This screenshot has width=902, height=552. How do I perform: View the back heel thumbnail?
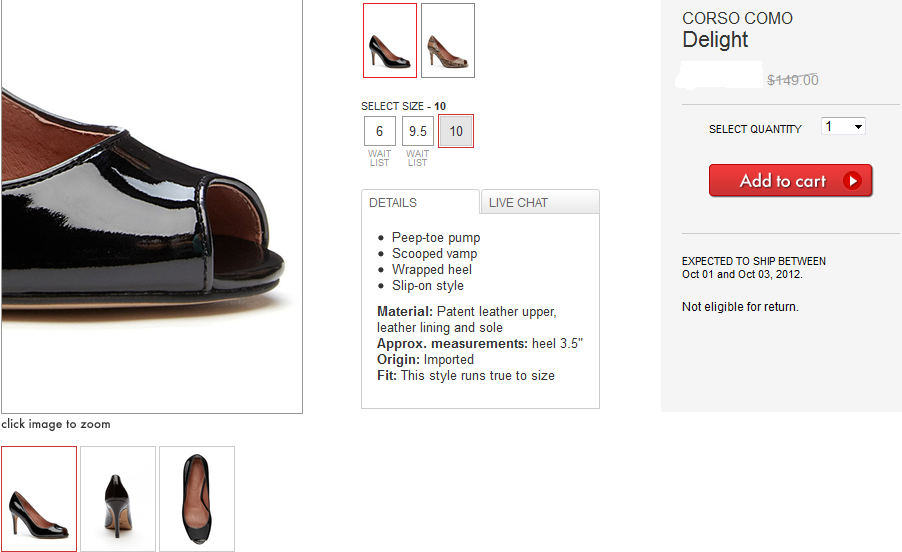coord(118,498)
